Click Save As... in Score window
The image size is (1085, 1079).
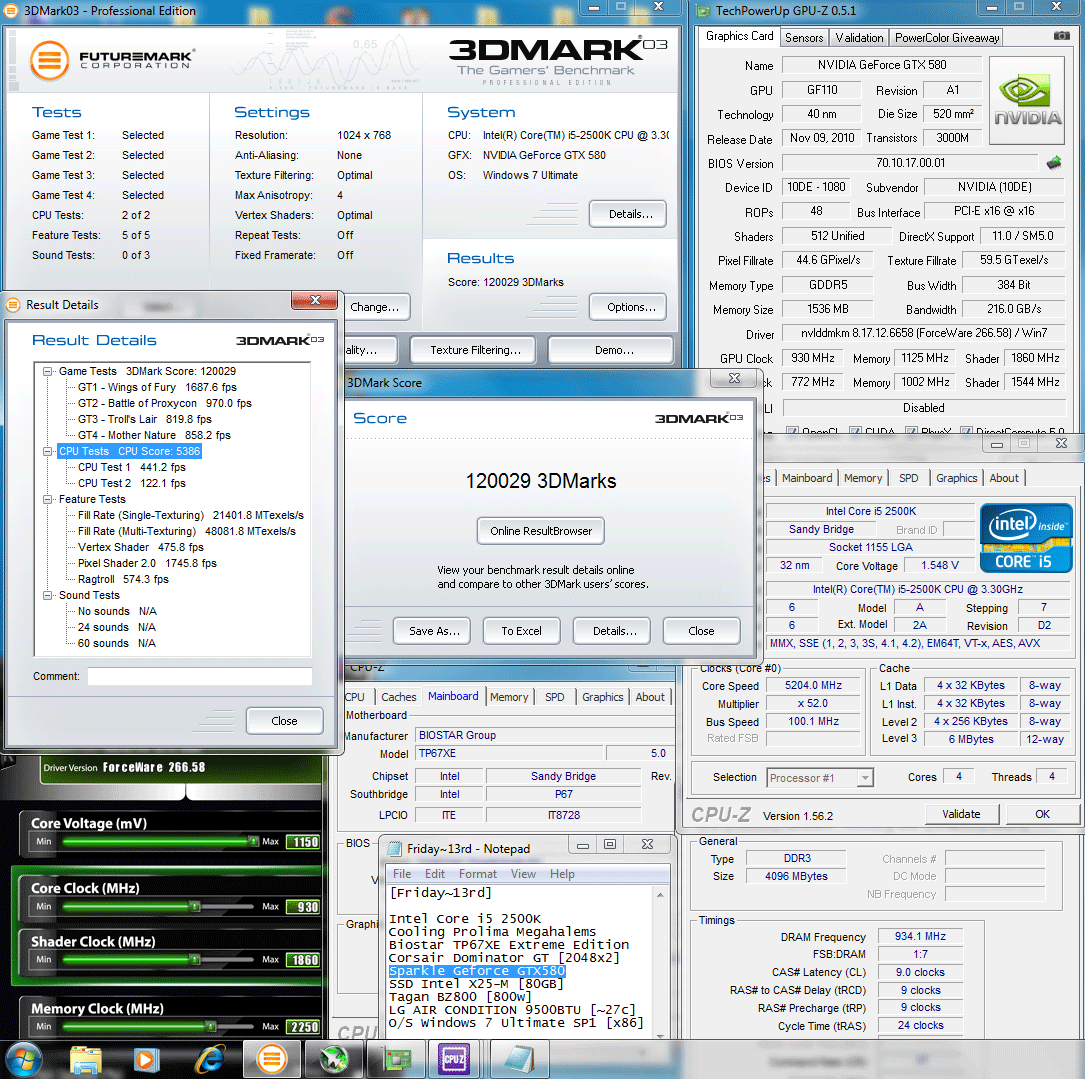(434, 631)
